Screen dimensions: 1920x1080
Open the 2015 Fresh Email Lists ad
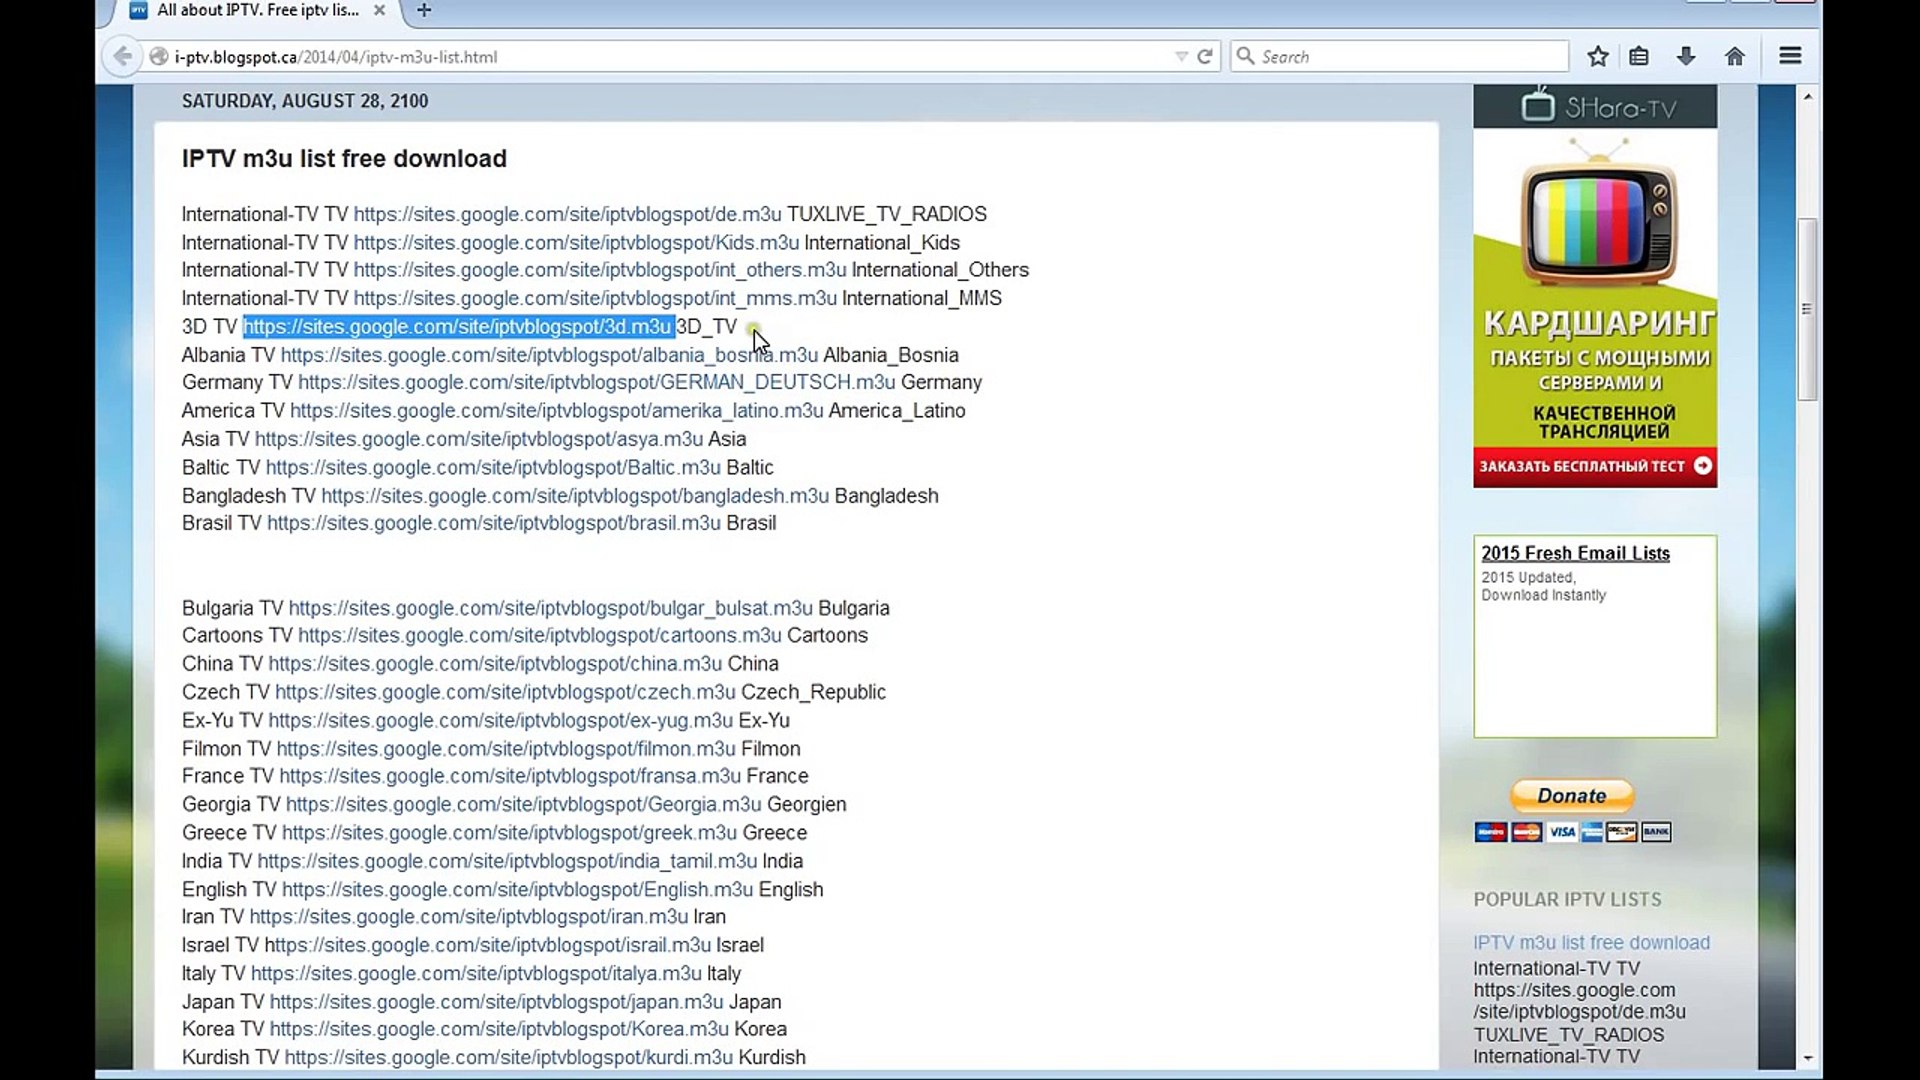pos(1575,553)
